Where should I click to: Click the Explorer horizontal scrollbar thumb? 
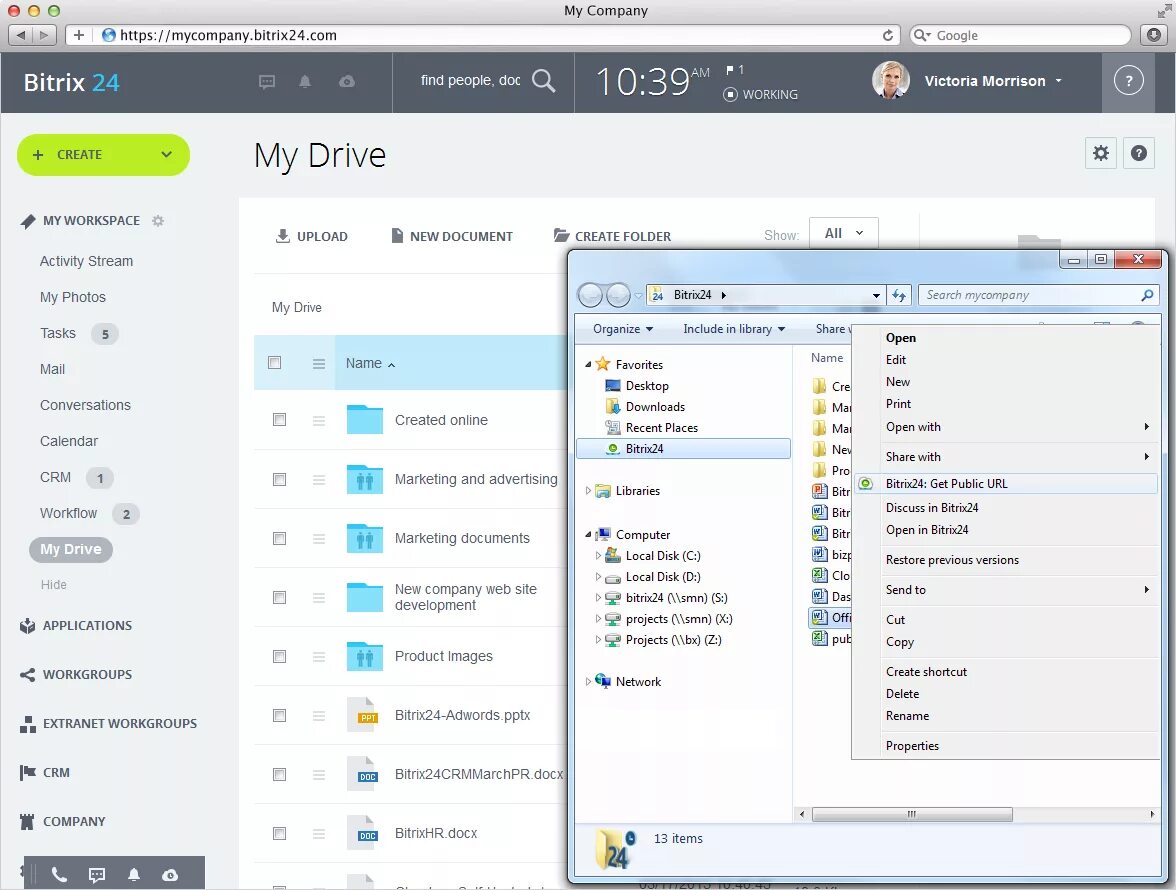click(912, 814)
